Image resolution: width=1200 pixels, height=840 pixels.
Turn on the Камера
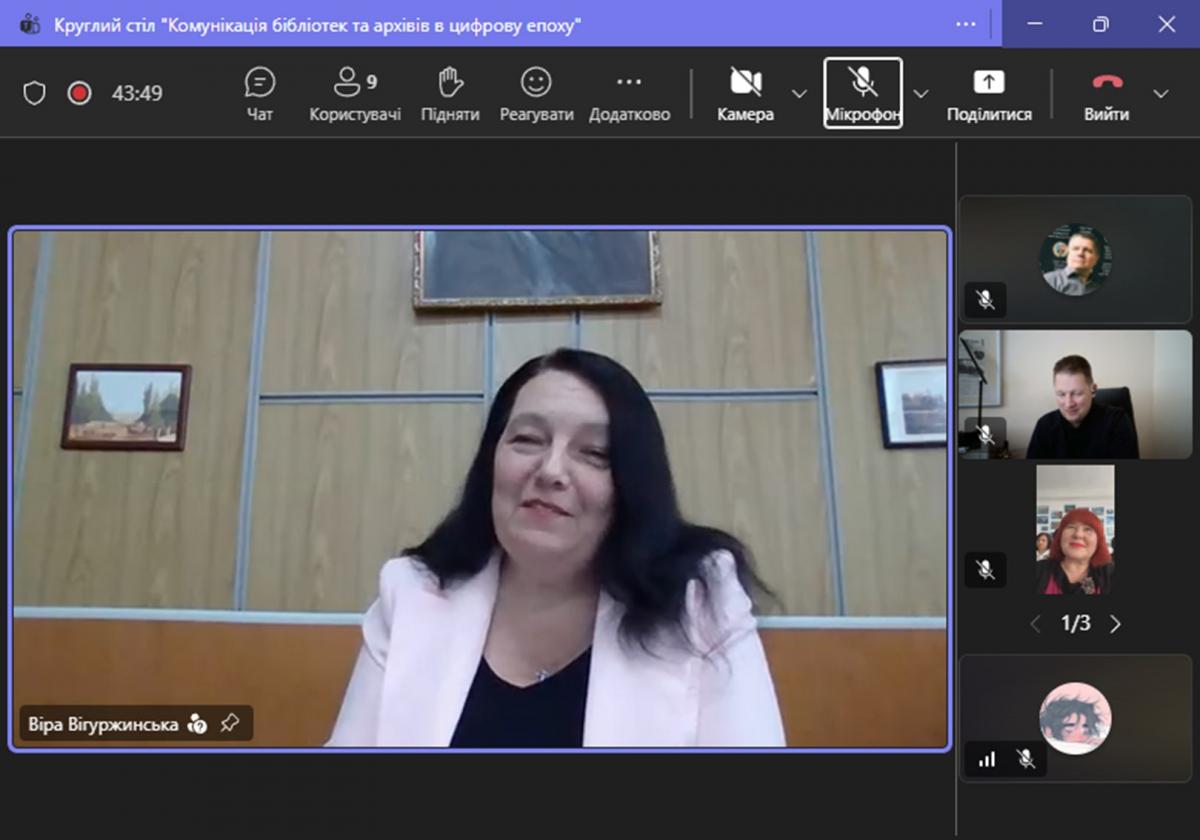click(745, 93)
